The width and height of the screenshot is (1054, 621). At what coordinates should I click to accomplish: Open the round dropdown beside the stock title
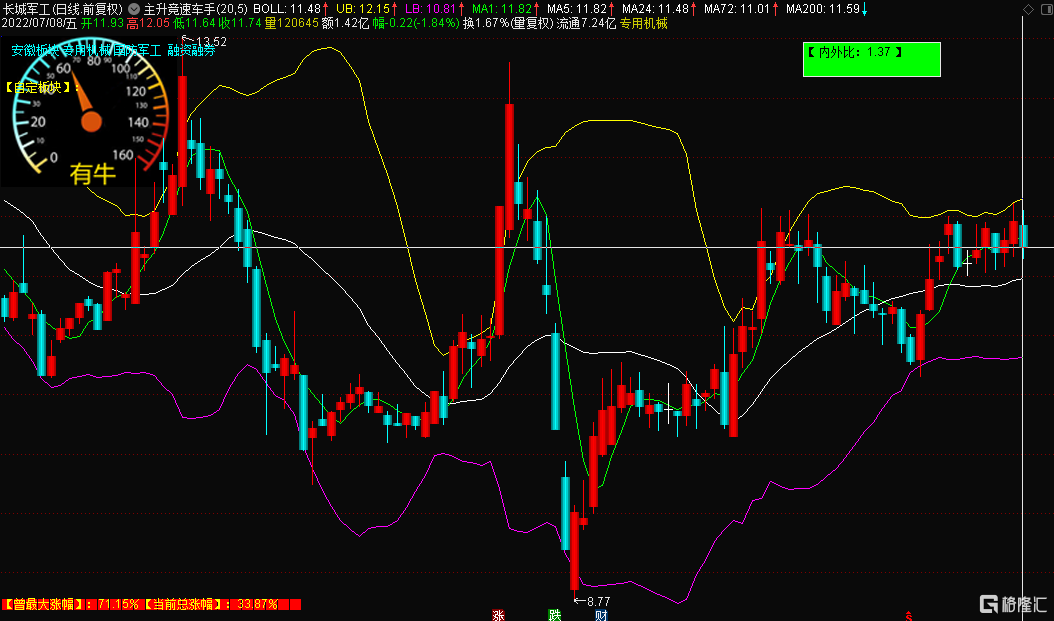(134, 9)
